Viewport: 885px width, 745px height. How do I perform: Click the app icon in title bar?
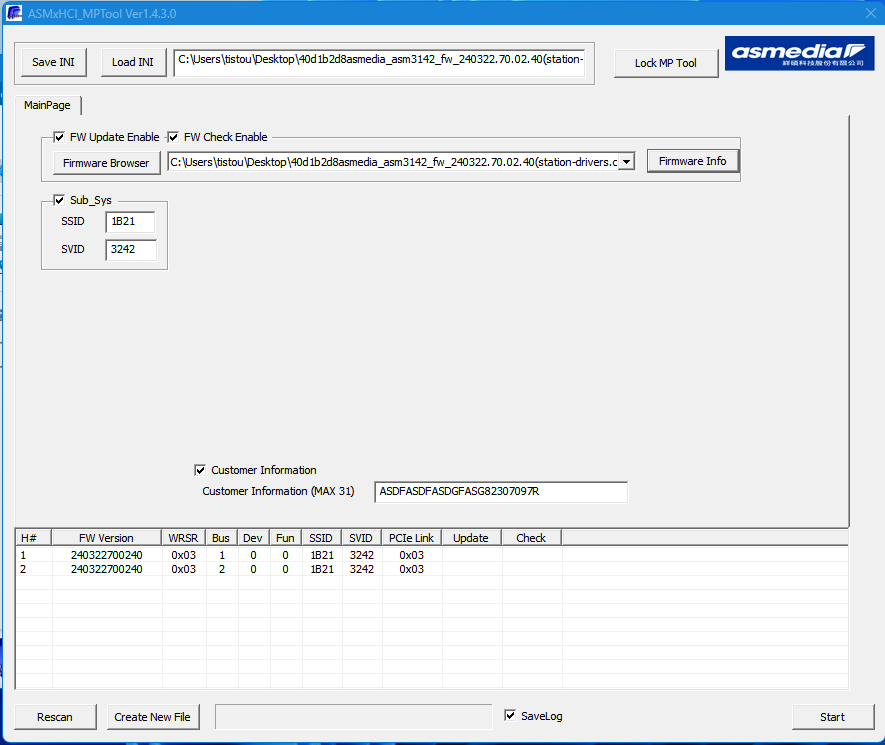[x=14, y=12]
